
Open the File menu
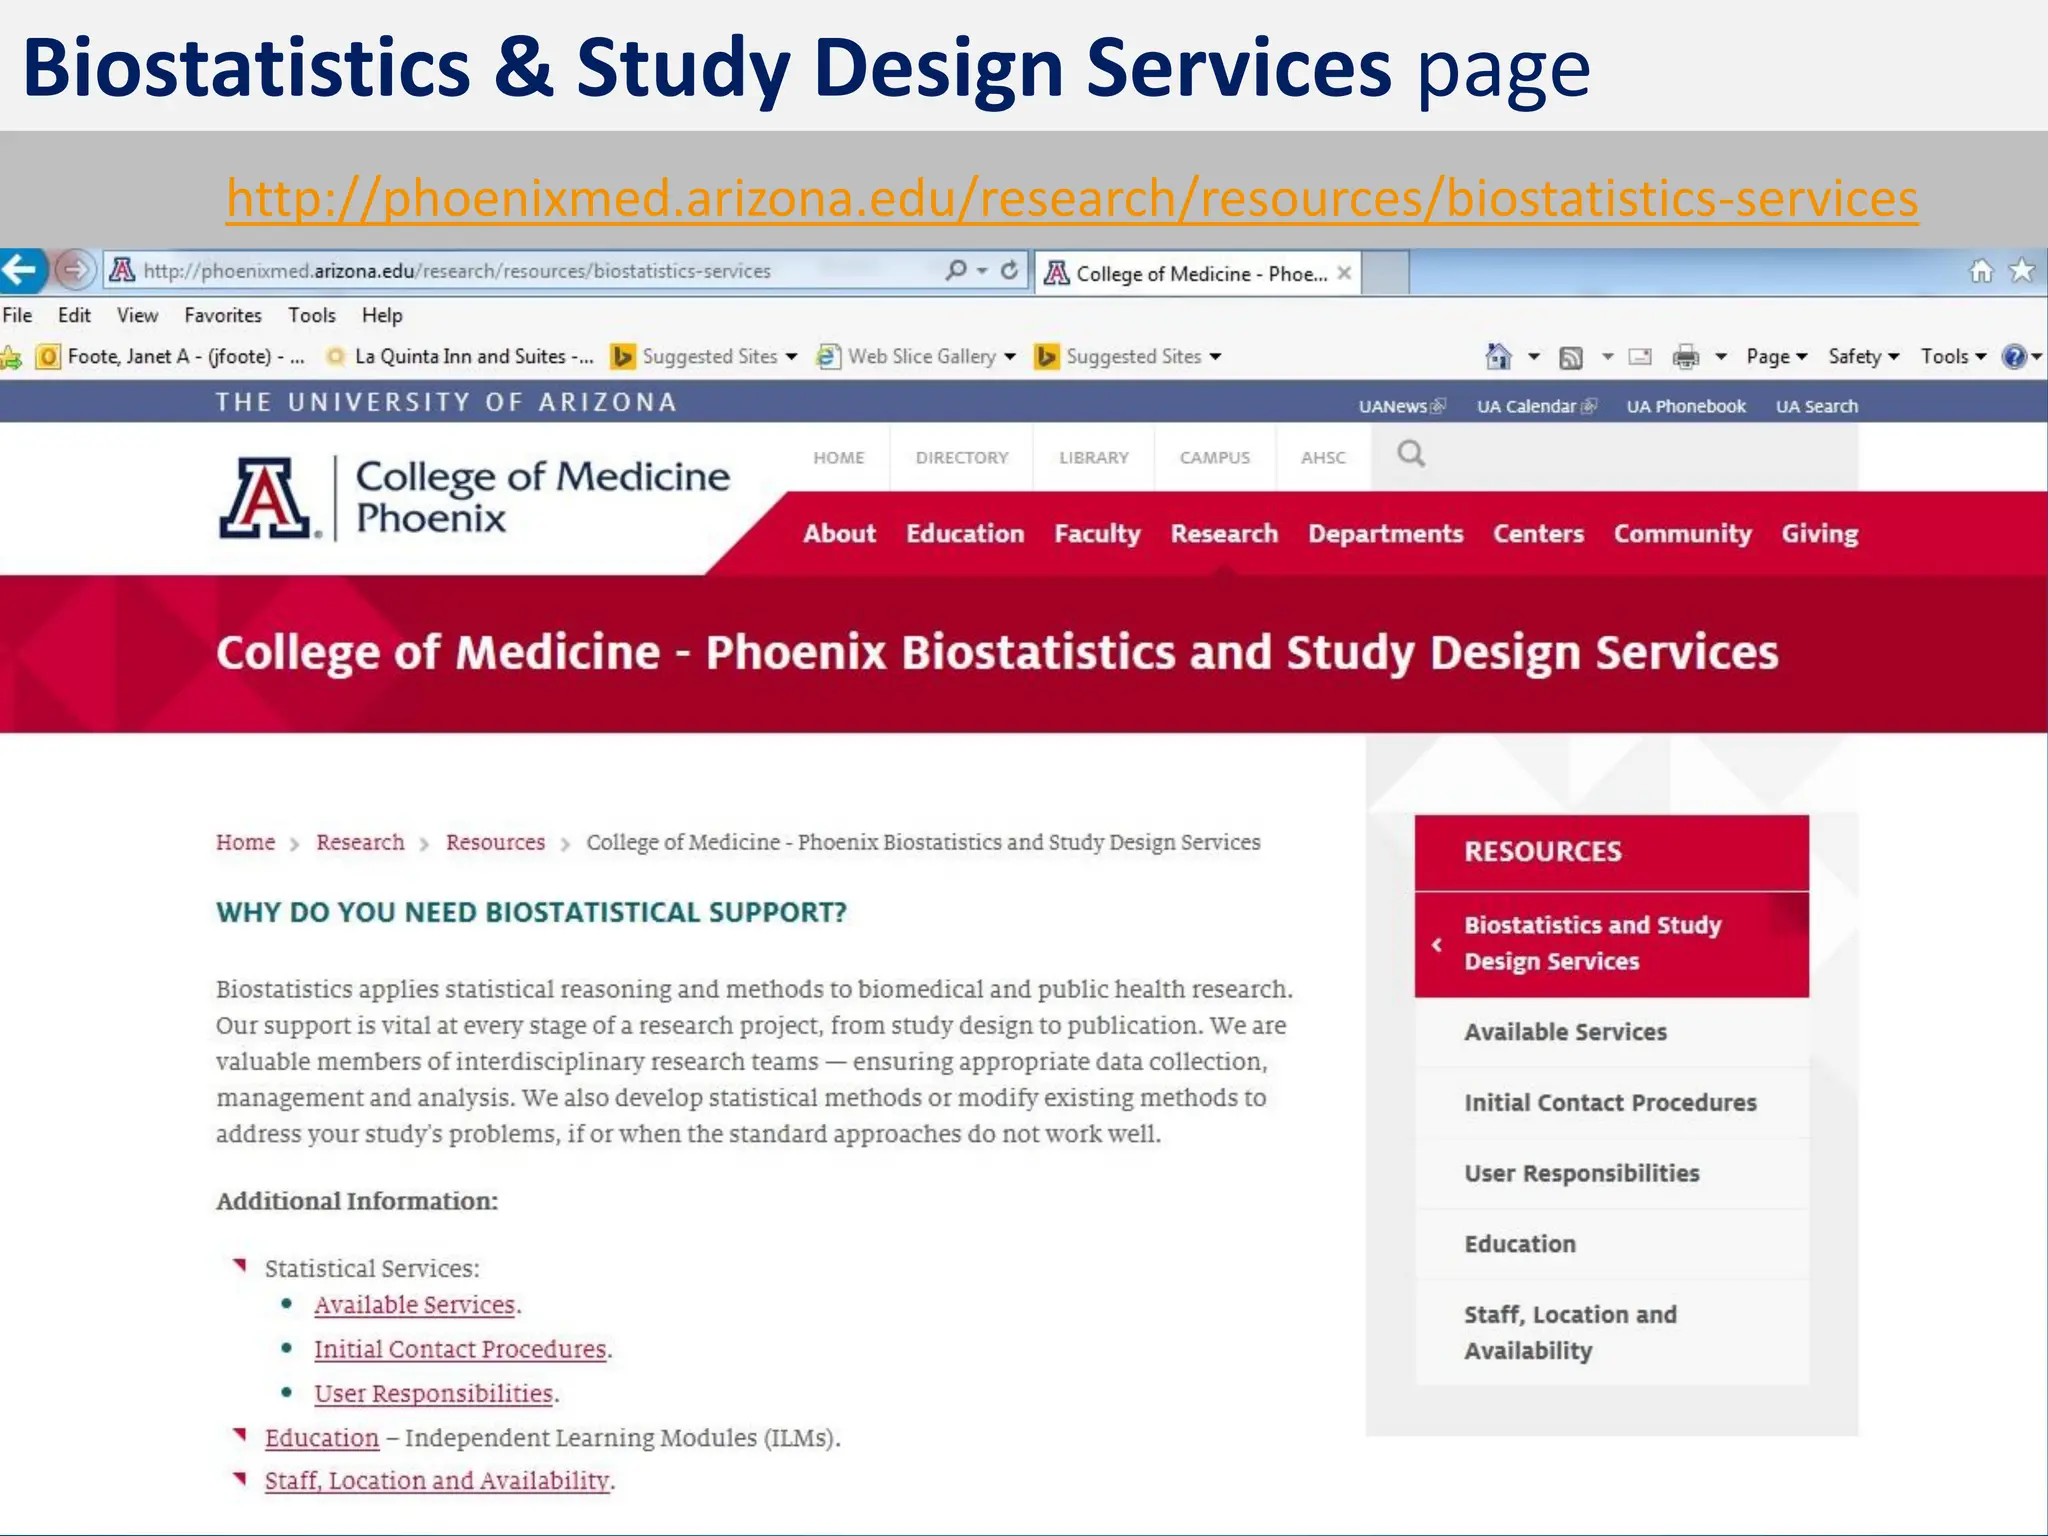click(17, 316)
